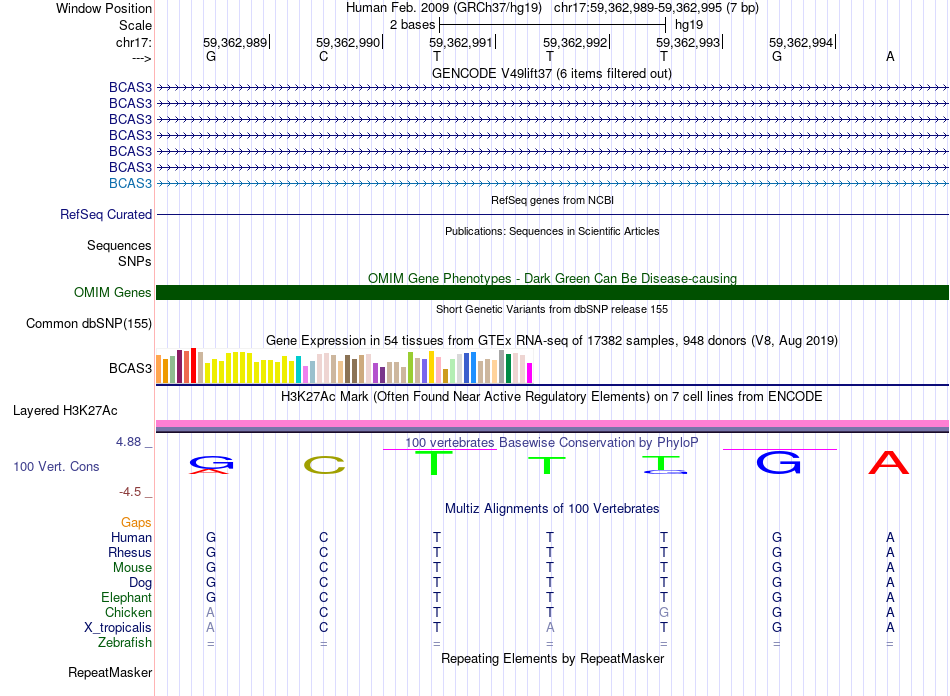Click the 59,362,992 ruler position

(575, 42)
